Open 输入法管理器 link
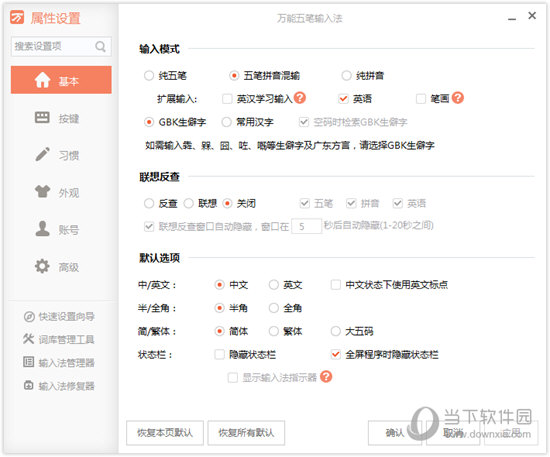550x457 pixels. [x=67, y=363]
